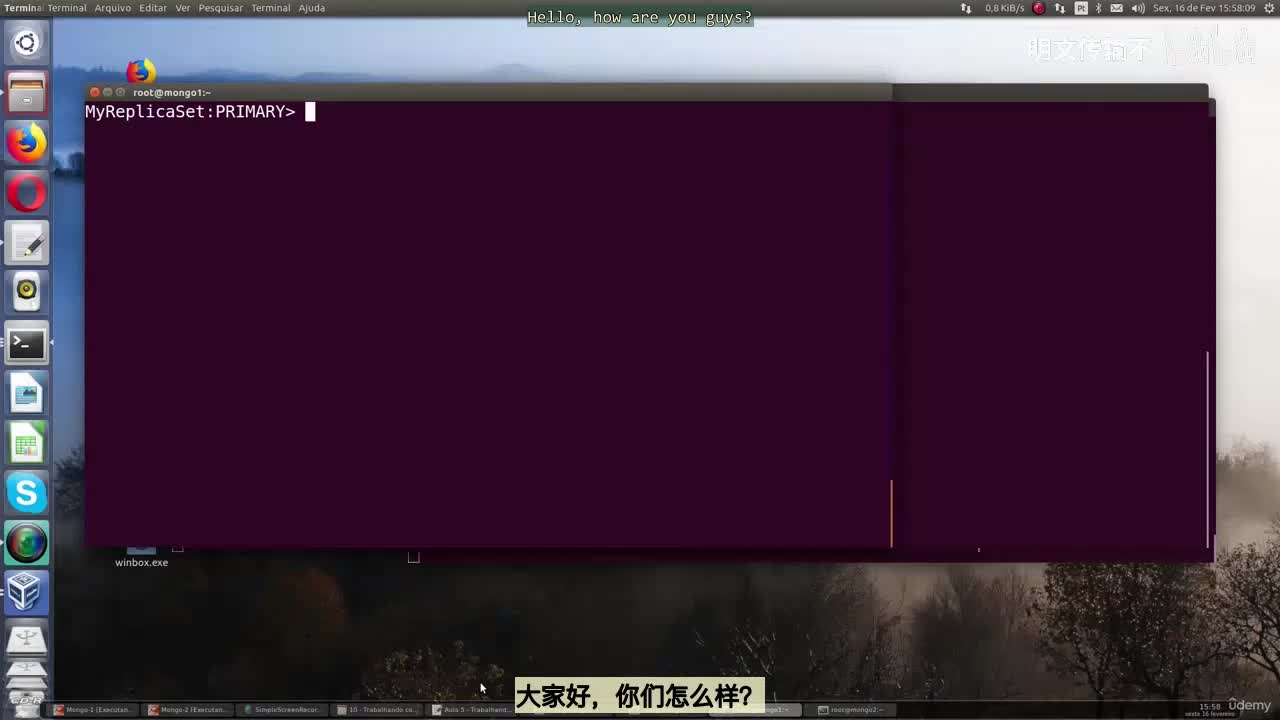Click the red recording indicator in the top panel
The image size is (1280, 720).
[1039, 8]
